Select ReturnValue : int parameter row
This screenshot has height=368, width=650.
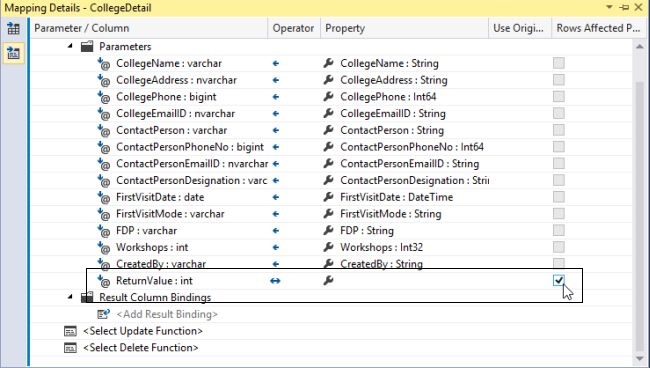pos(155,281)
